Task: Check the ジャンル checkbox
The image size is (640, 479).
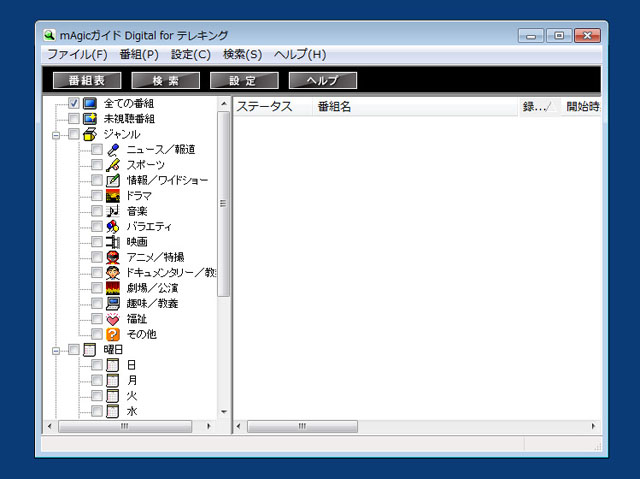Action: 74,134
